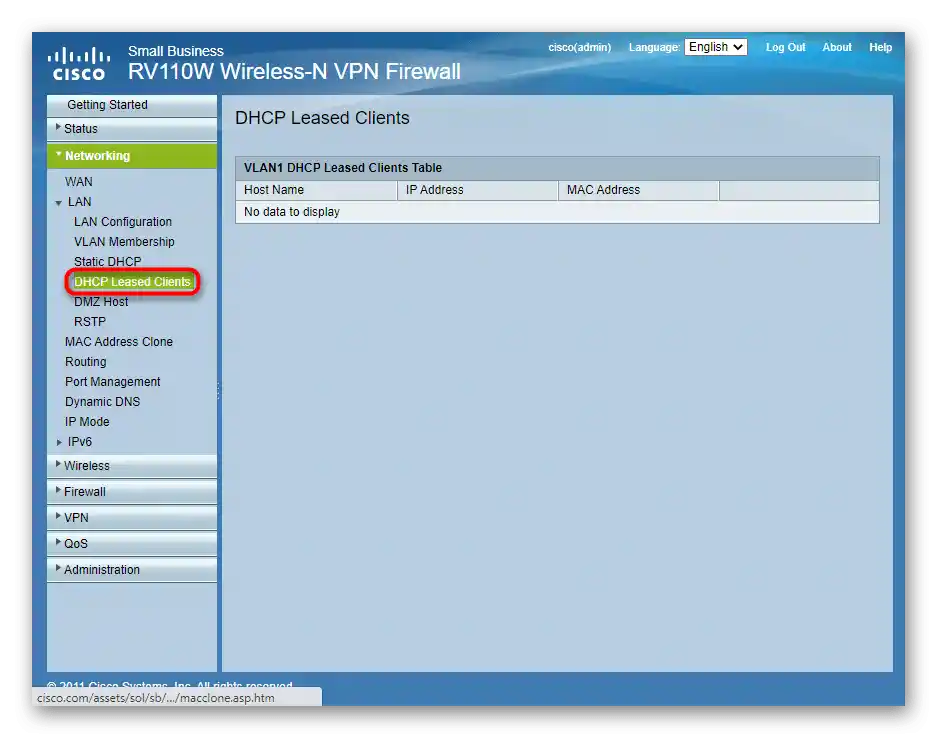
Task: Select DHCP Leased Clients menu item
Action: click(x=132, y=282)
